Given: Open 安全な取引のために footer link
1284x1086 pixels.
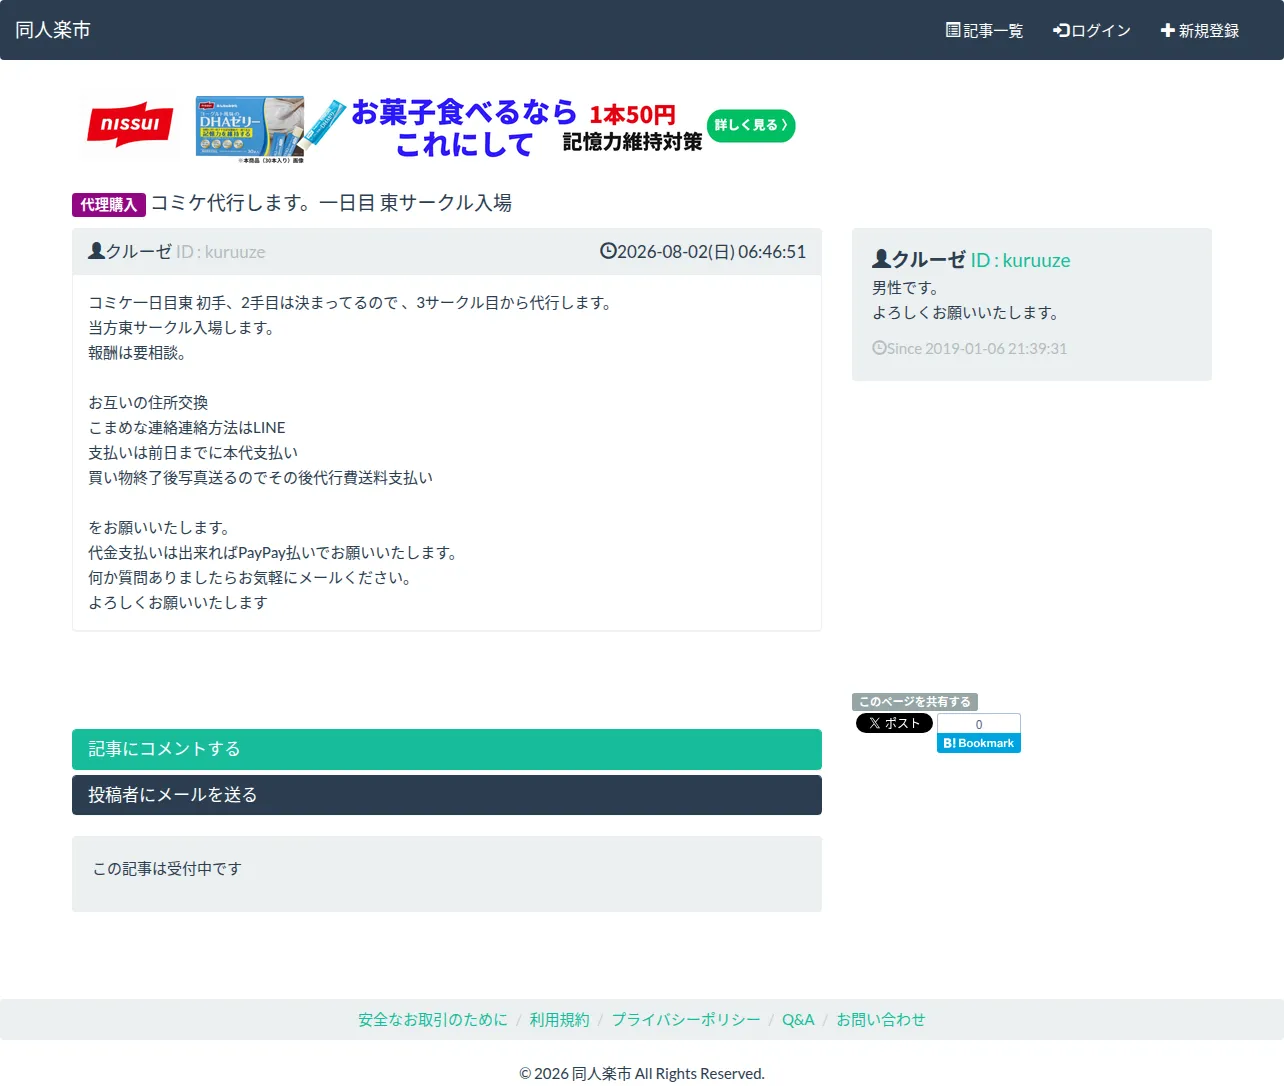Looking at the screenshot, I should point(433,1020).
